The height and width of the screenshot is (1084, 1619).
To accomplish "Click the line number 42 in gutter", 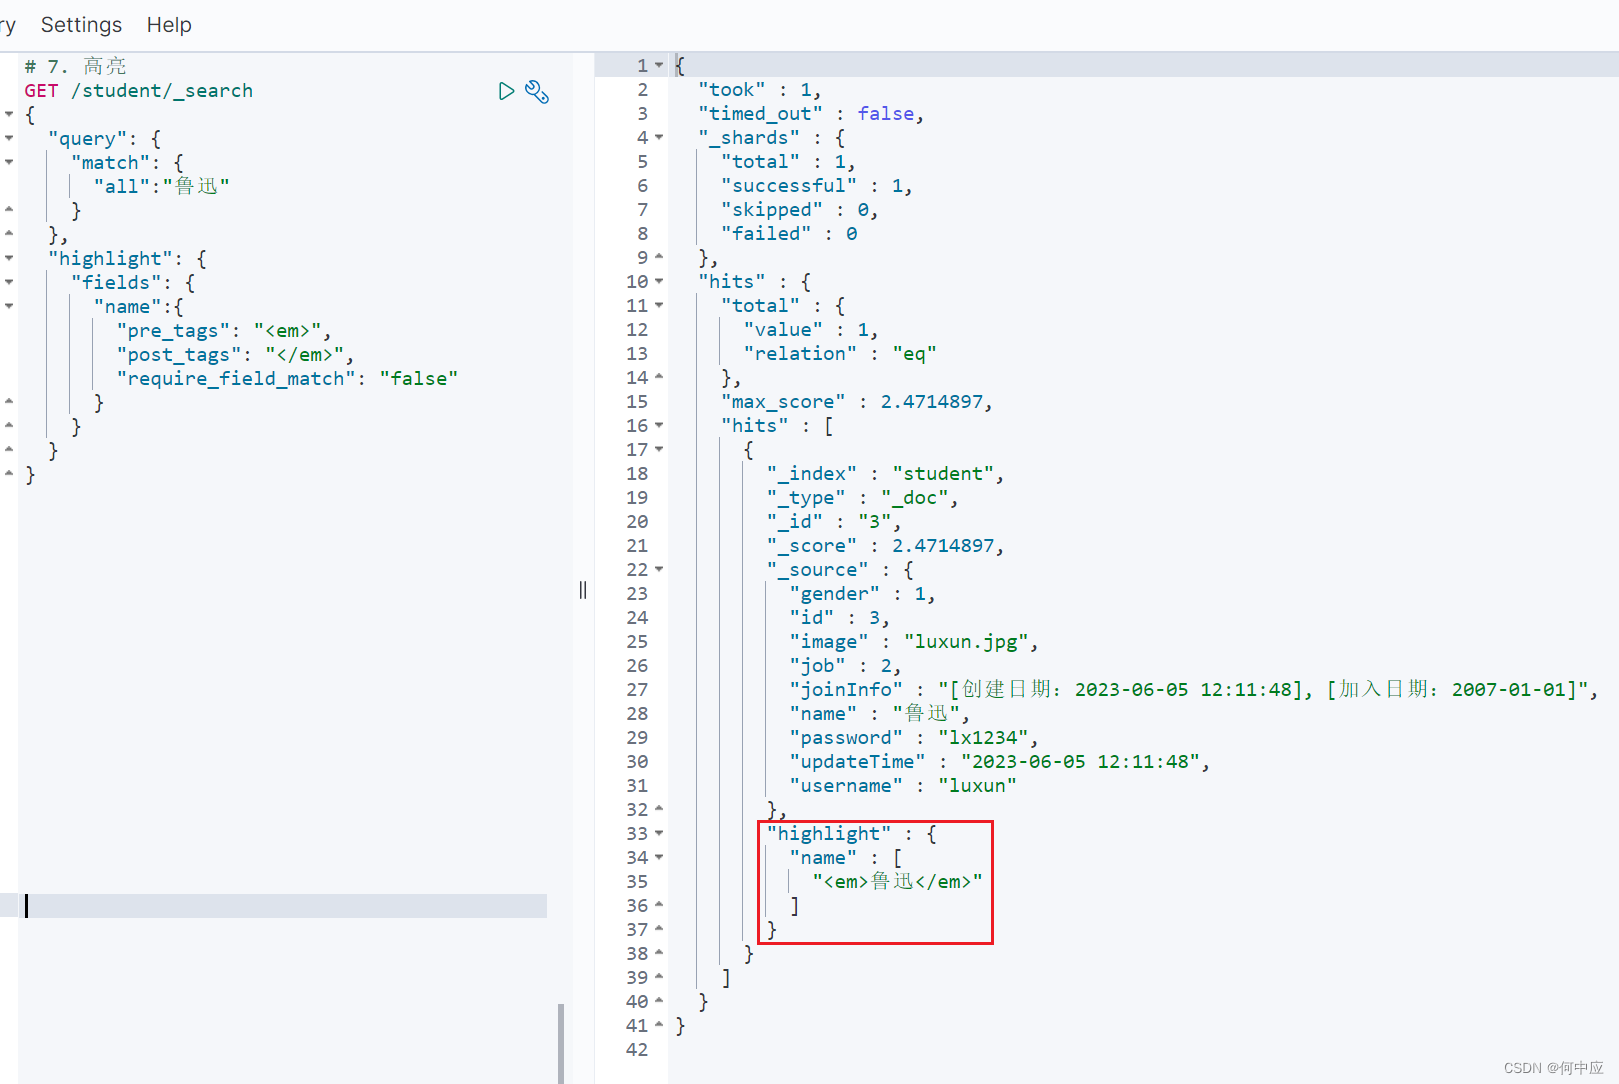I will coord(637,1049).
